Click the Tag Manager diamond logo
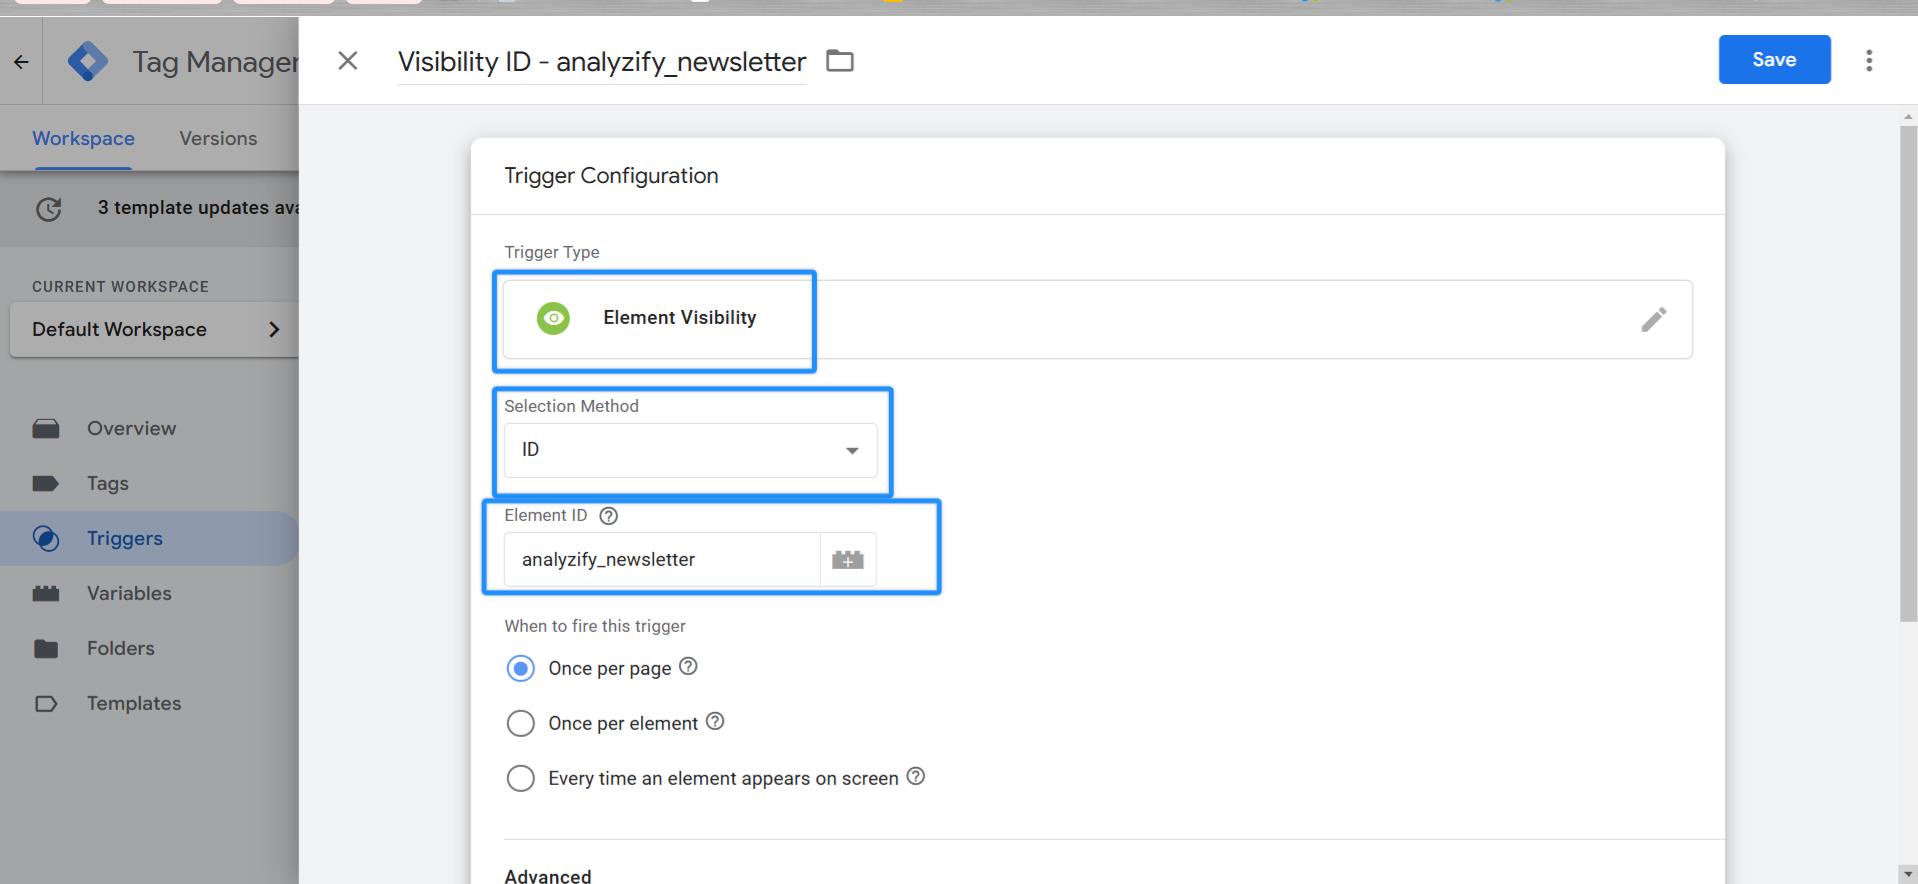Image resolution: width=1918 pixels, height=884 pixels. pyautogui.click(x=88, y=62)
